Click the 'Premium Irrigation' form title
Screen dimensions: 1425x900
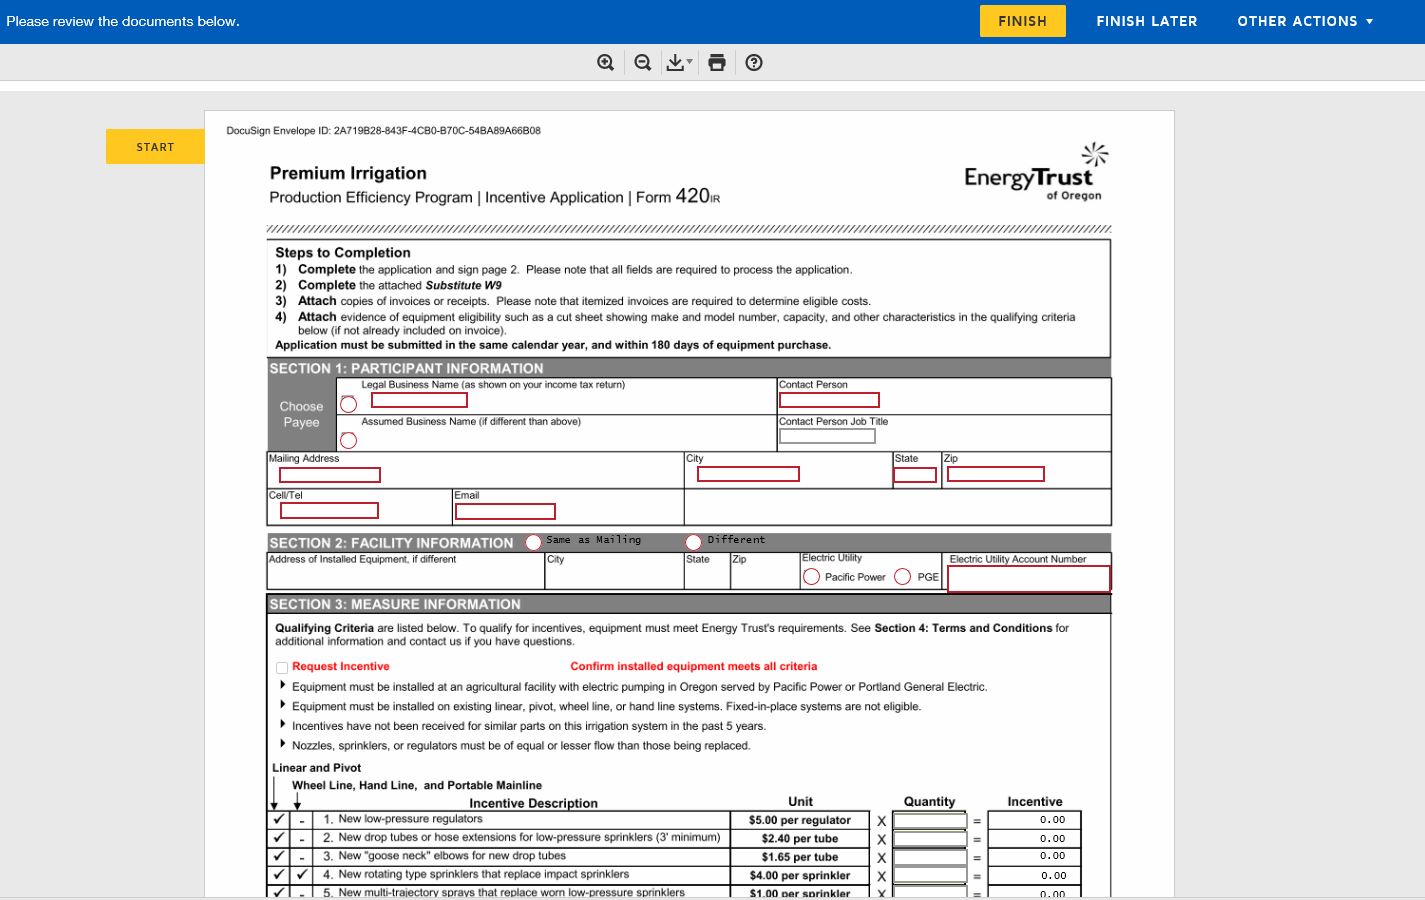coord(348,173)
